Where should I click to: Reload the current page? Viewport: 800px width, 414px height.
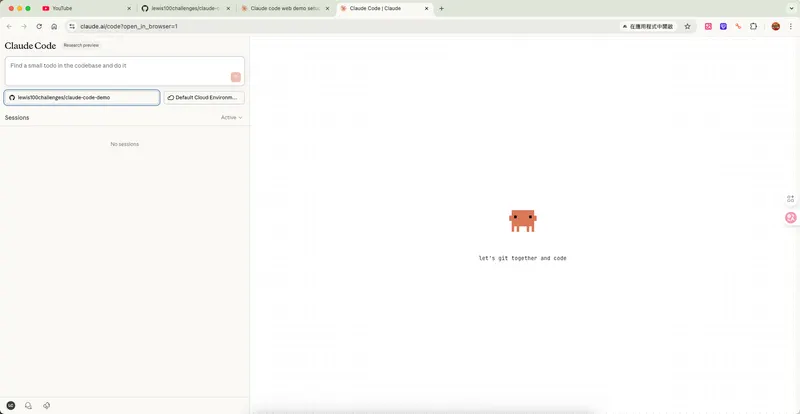(39, 27)
